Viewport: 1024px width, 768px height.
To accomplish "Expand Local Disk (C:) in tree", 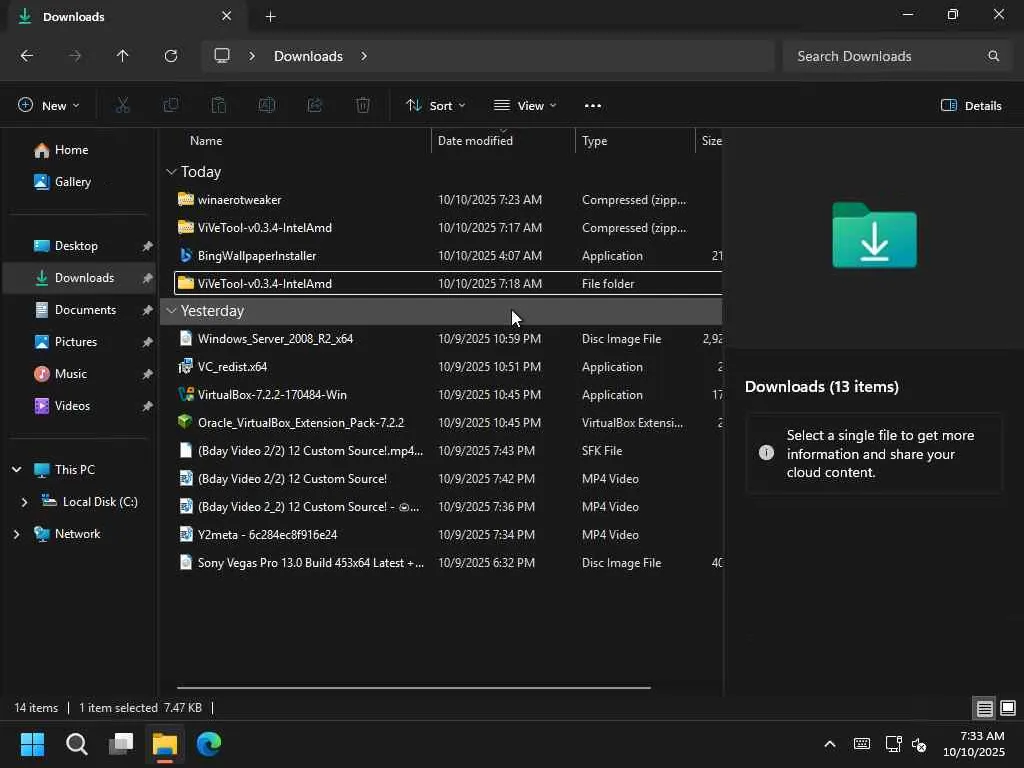I will point(25,502).
